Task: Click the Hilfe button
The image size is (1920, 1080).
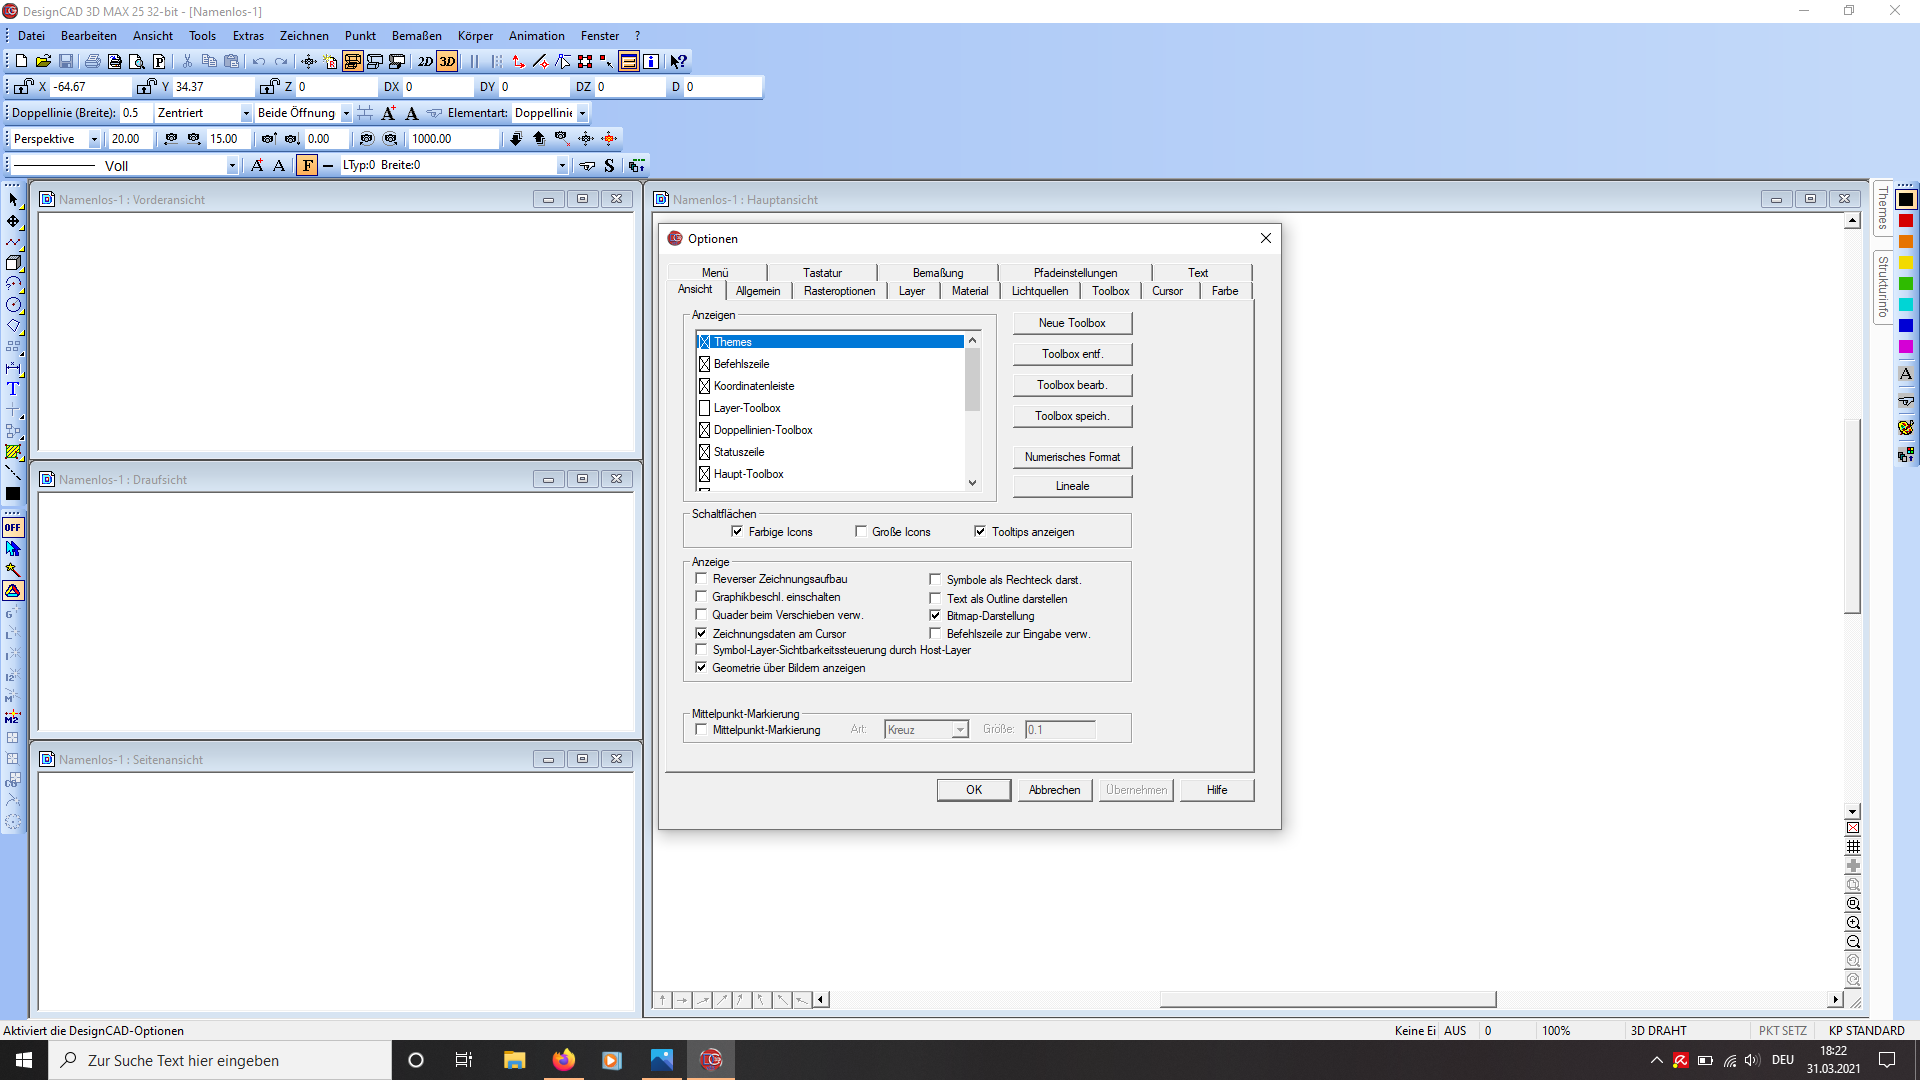Action: click(x=1217, y=790)
